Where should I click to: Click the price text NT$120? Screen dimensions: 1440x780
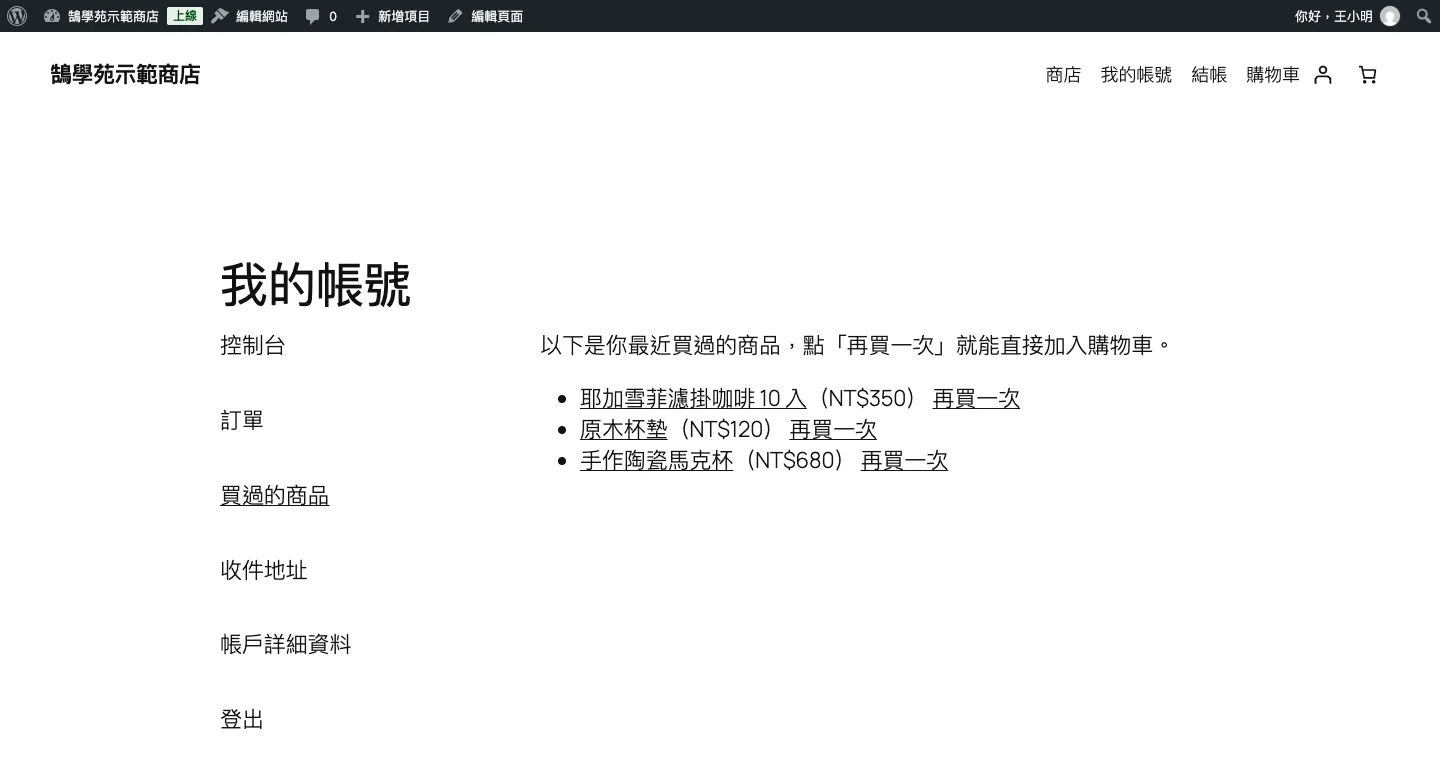[724, 429]
